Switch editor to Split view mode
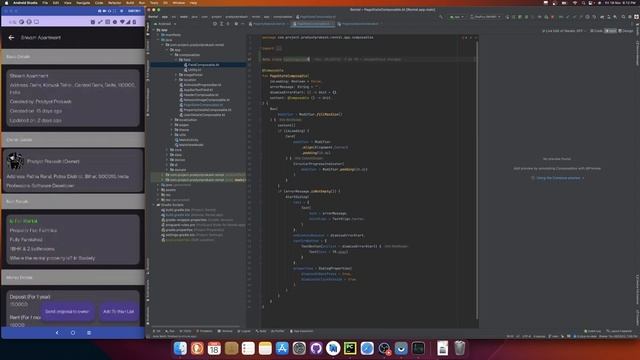 click(x=610, y=31)
